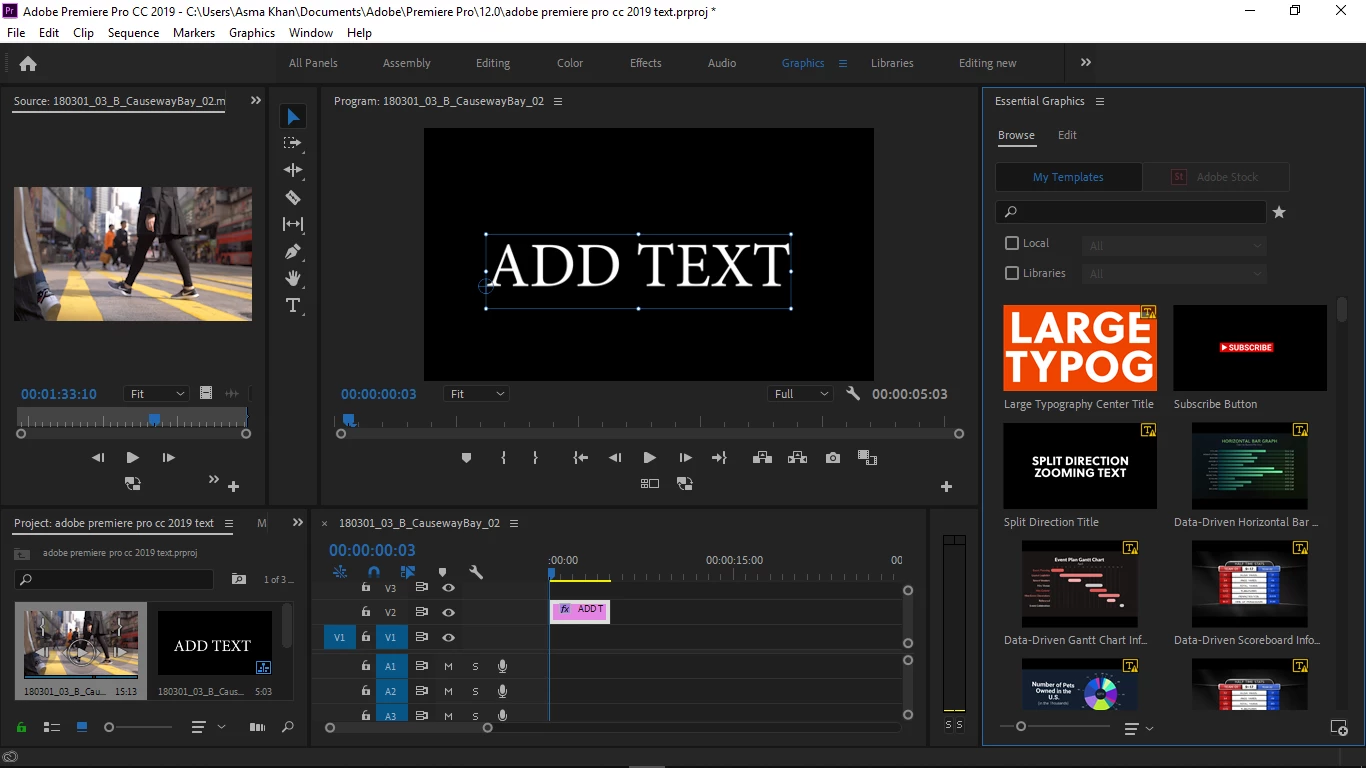The image size is (1366, 768).
Task: Select the Razor tool
Action: pos(293,197)
